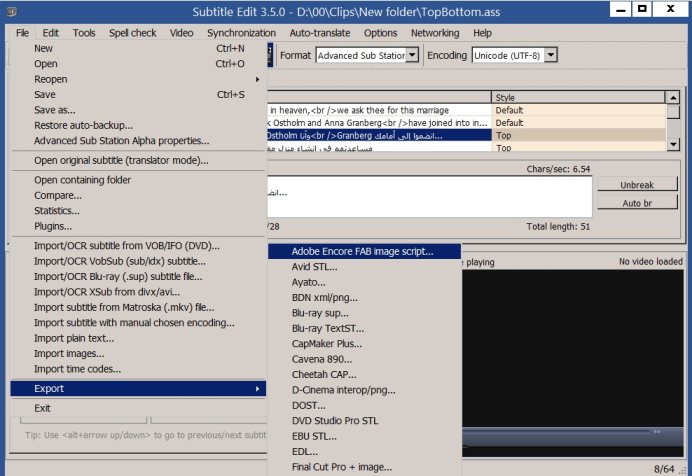Select the row with 'in heaven' subtitle
The width and height of the screenshot is (692, 476).
pos(467,110)
